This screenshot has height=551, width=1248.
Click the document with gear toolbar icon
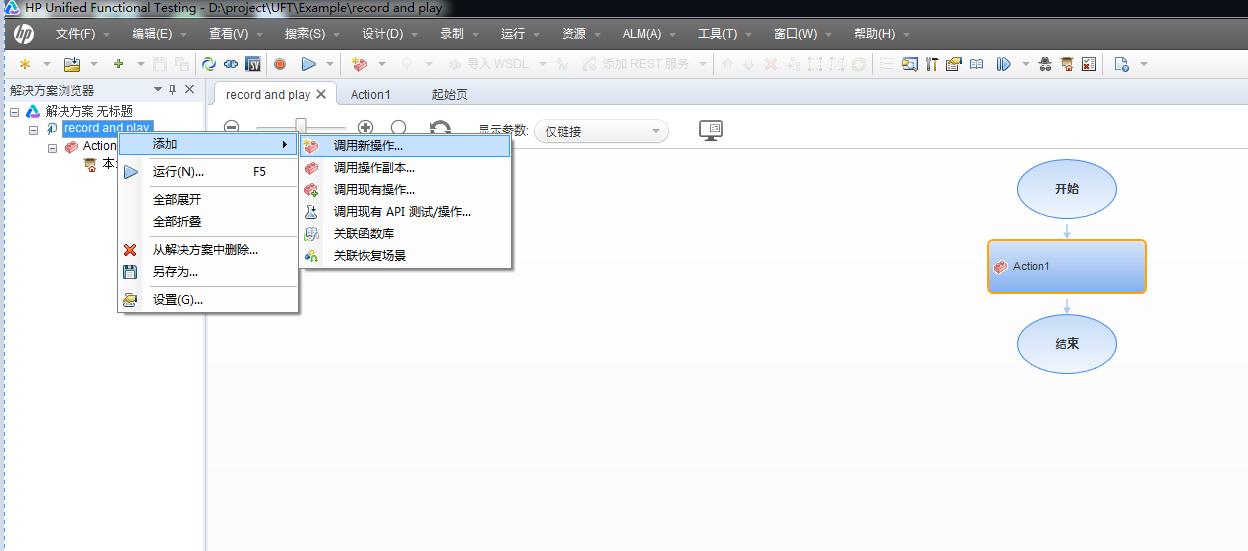click(1121, 64)
